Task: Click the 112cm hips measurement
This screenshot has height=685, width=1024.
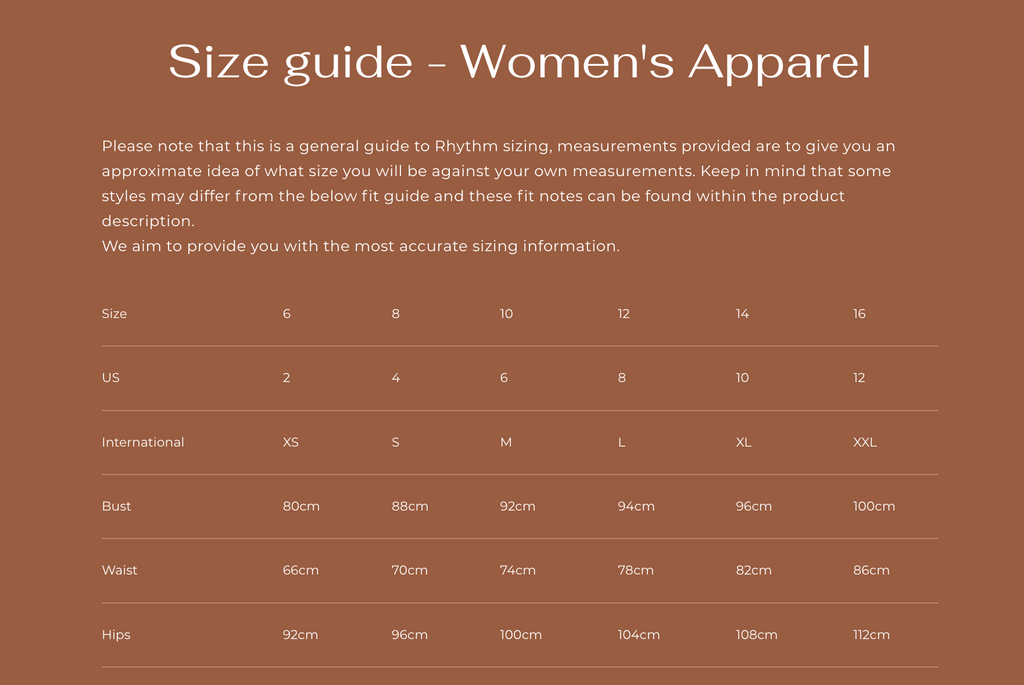Action: pos(871,635)
